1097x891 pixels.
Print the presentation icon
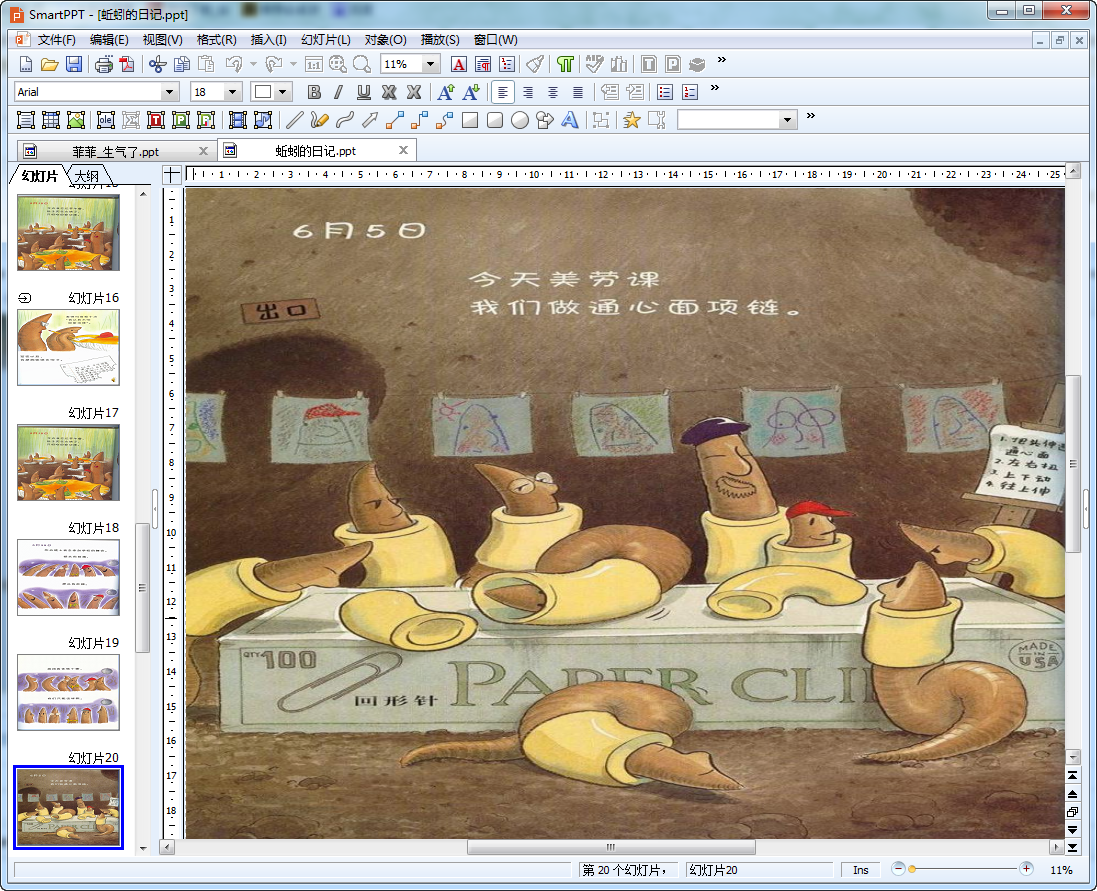[104, 64]
